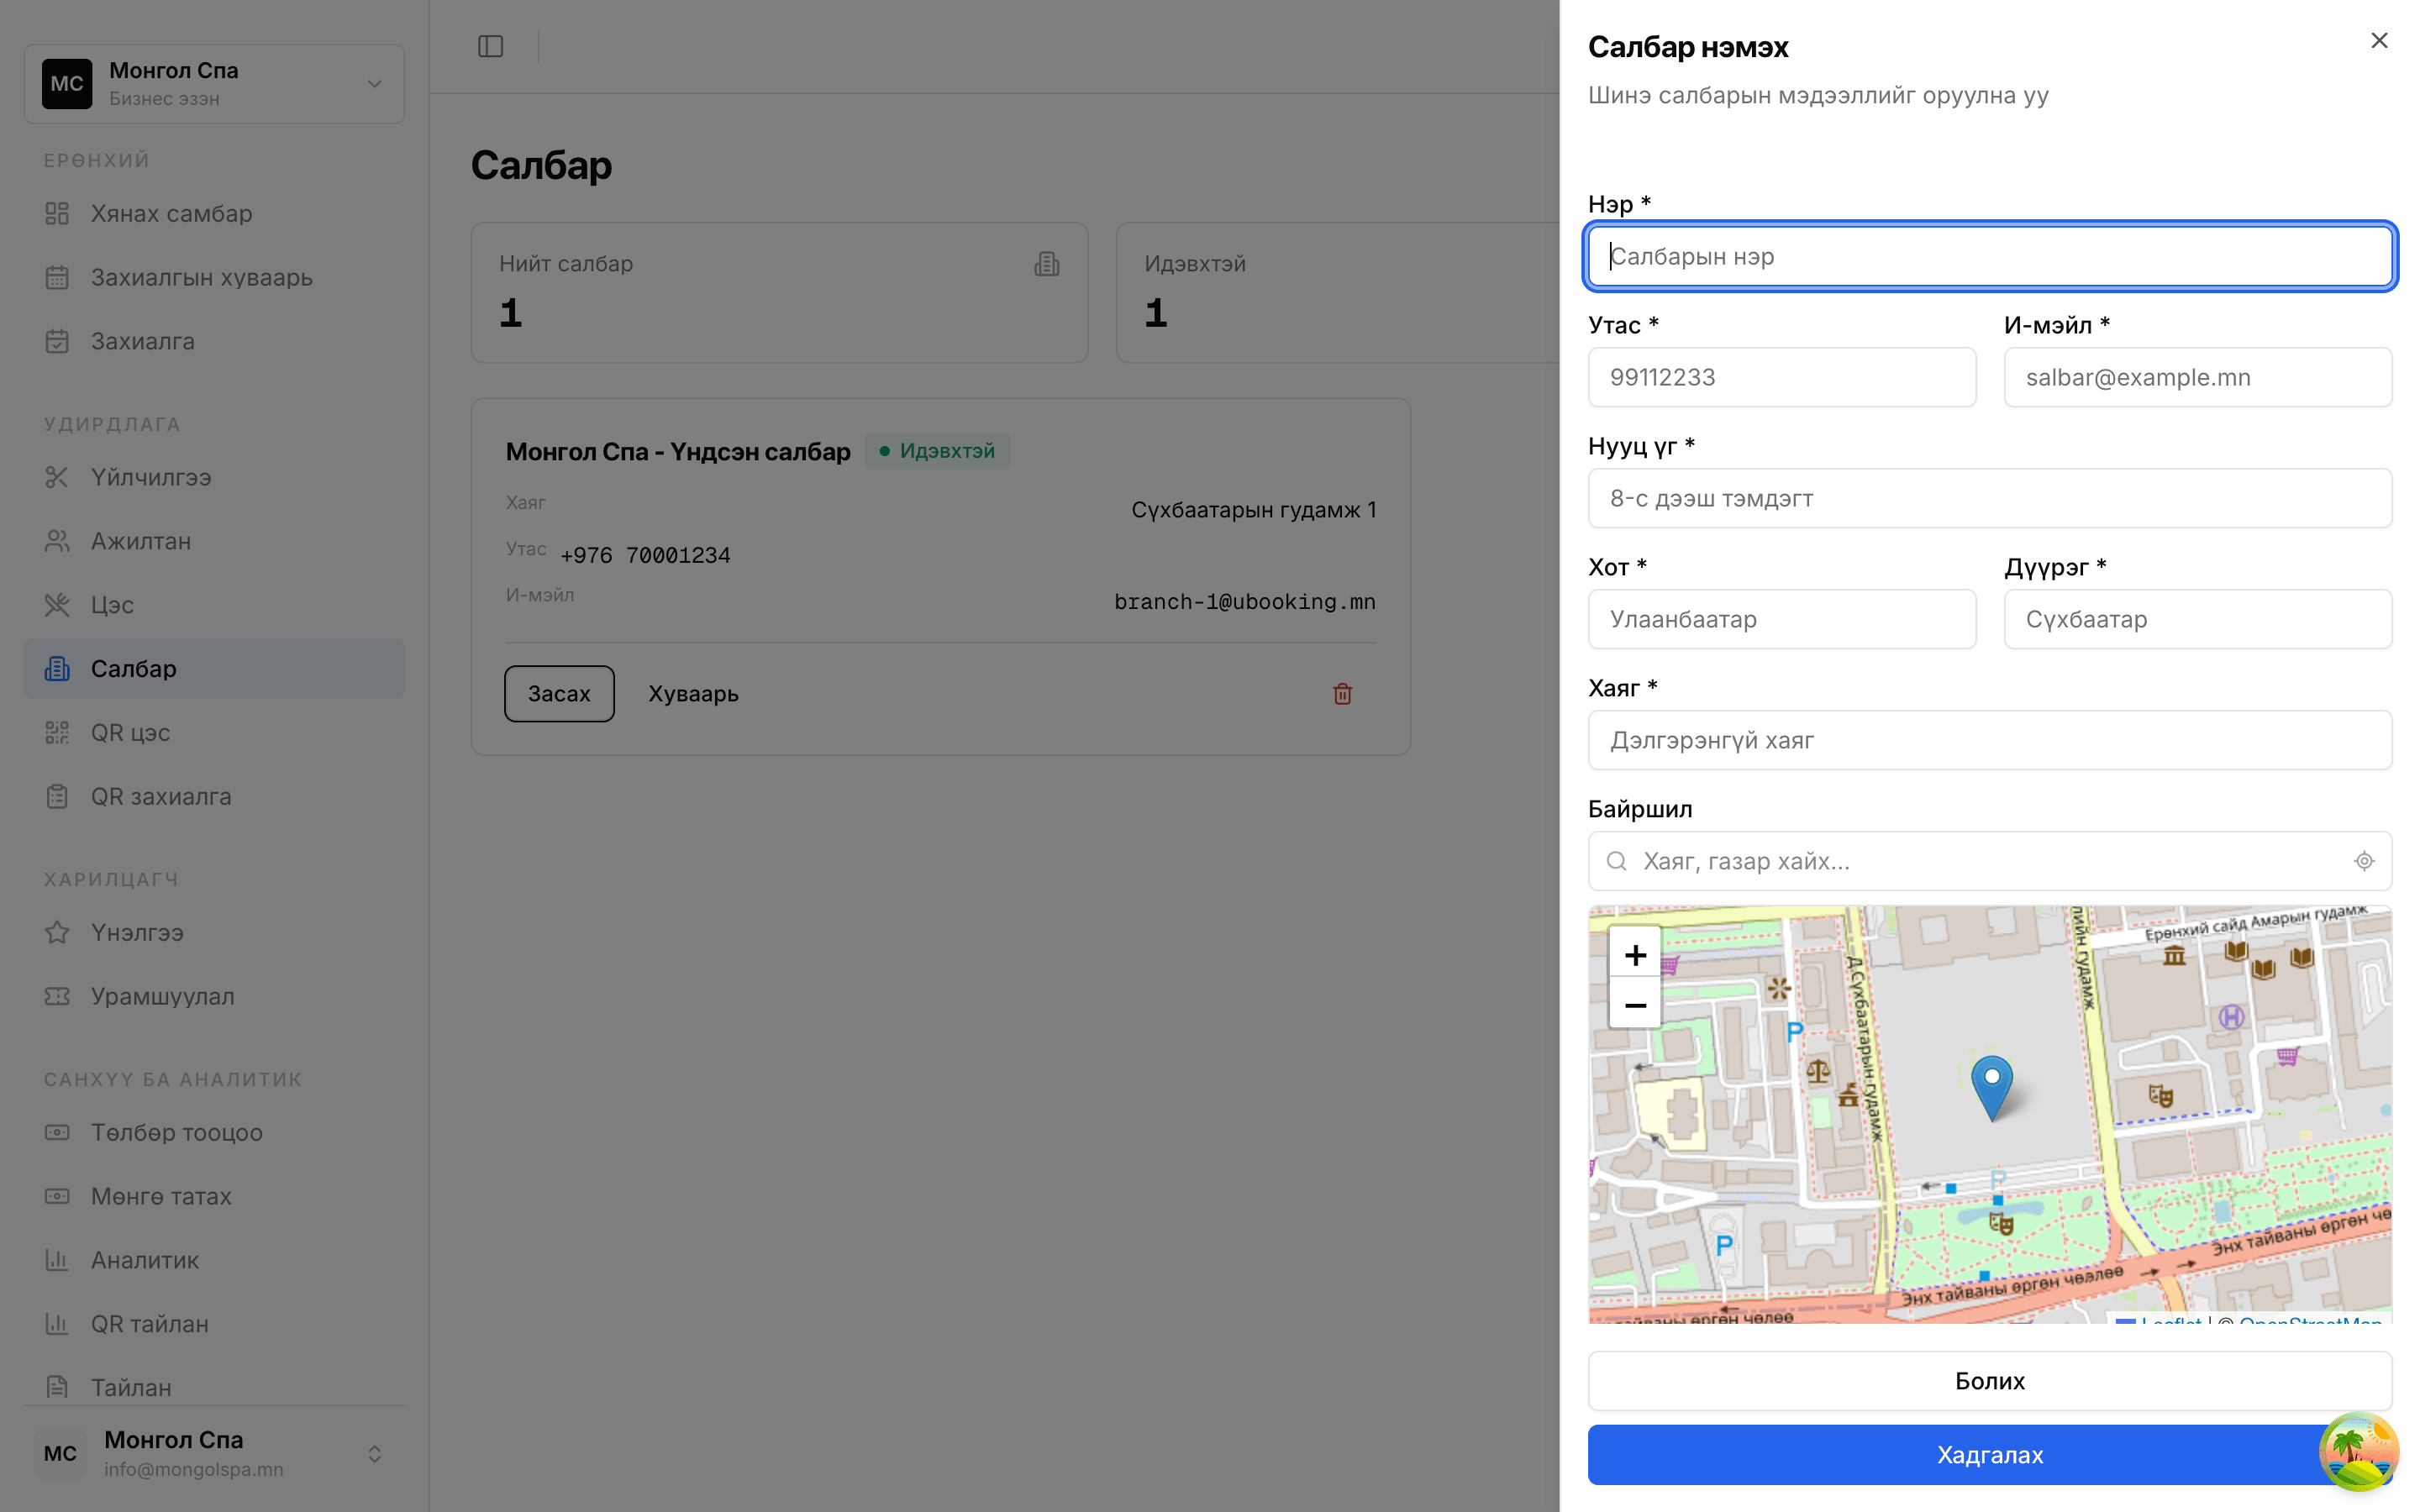Click the +976 70001234 phone text
The width and height of the screenshot is (2420, 1512).
[x=645, y=555]
